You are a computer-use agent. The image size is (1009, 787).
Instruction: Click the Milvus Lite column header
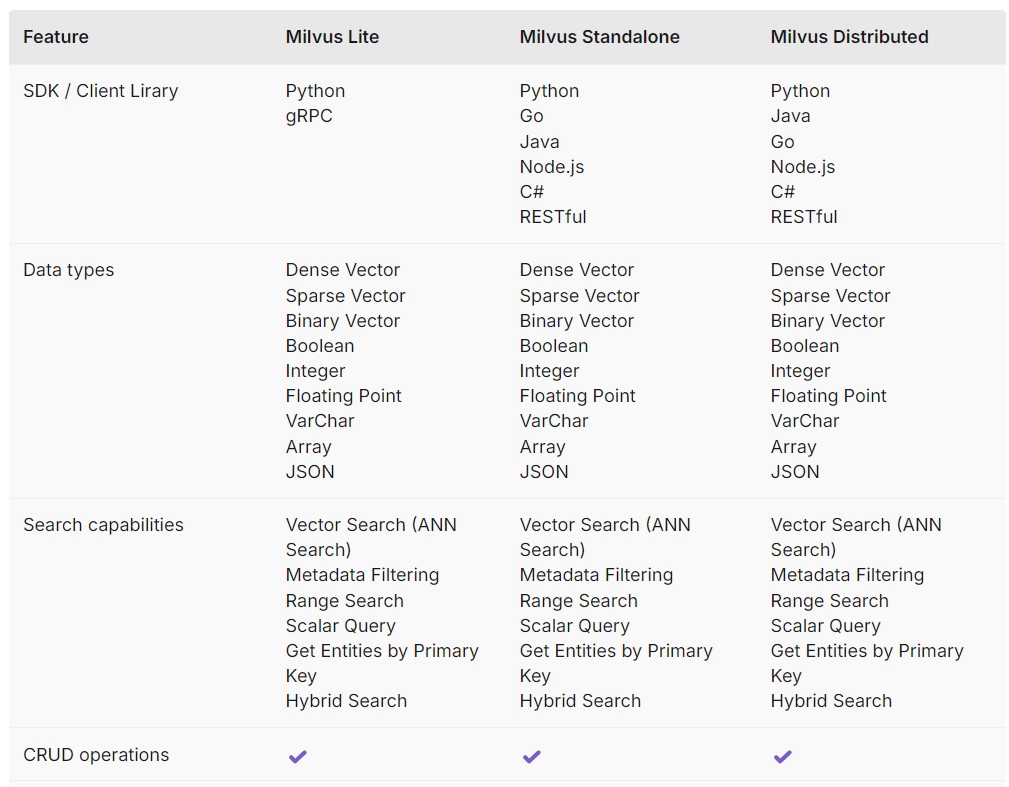point(332,37)
